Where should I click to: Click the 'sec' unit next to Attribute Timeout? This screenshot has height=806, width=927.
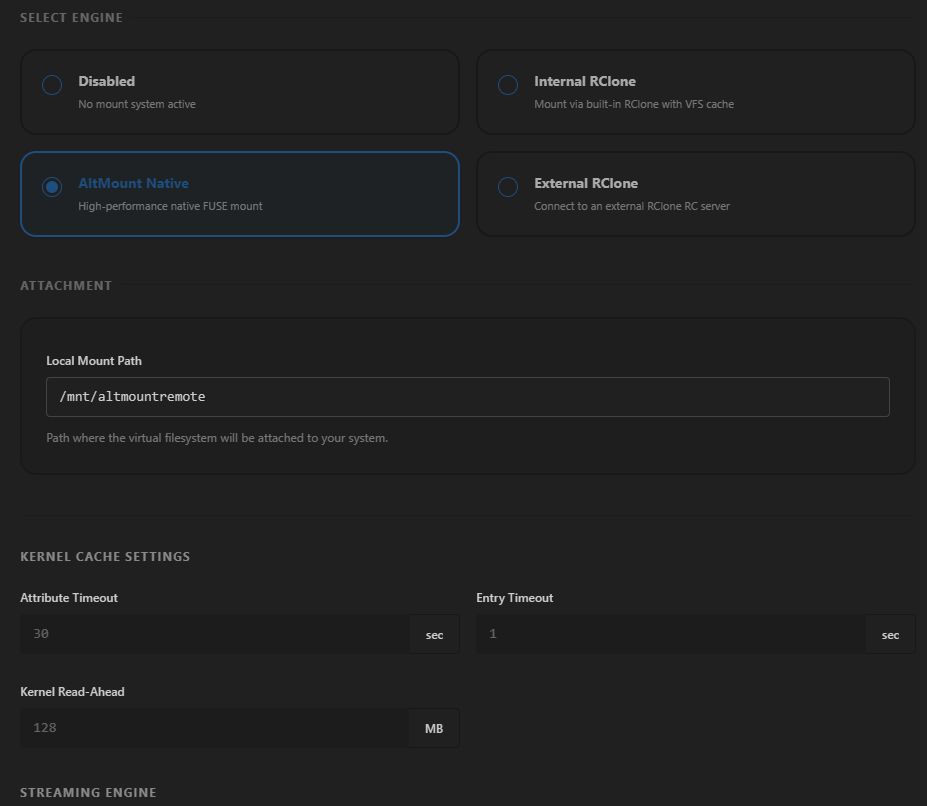[x=435, y=635]
